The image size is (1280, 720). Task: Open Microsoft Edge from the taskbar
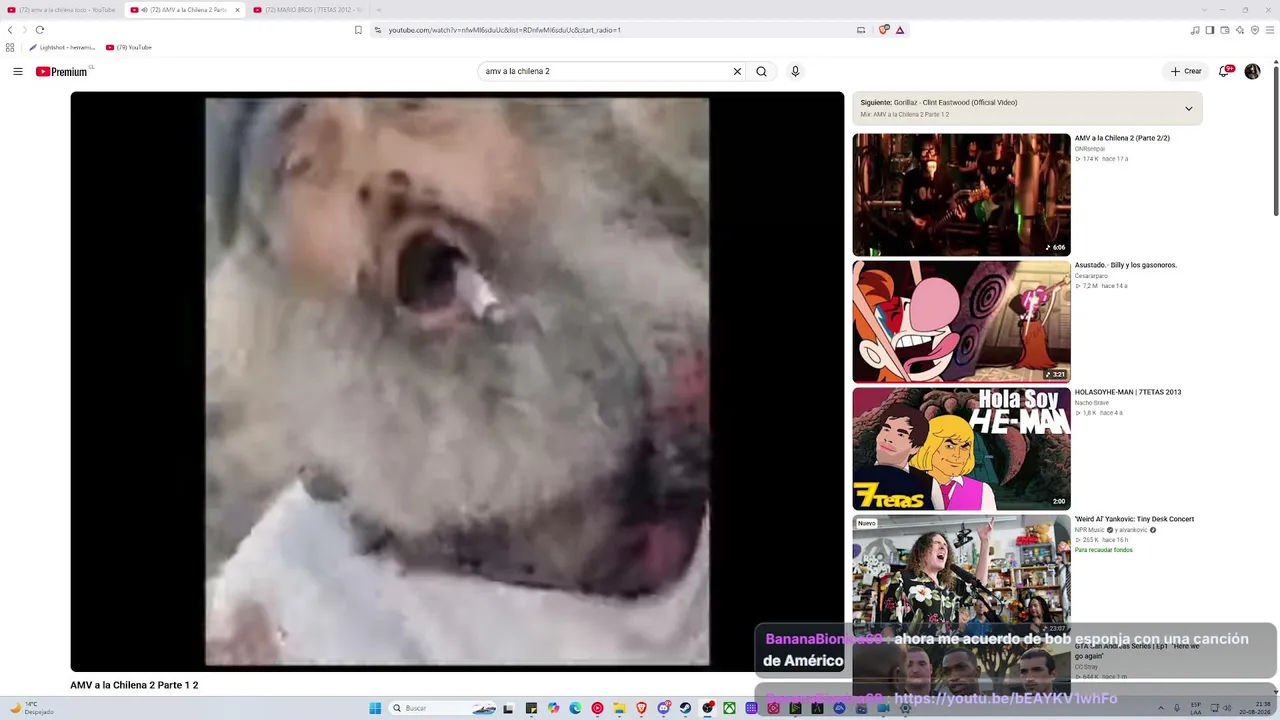pyautogui.click(x=575, y=708)
